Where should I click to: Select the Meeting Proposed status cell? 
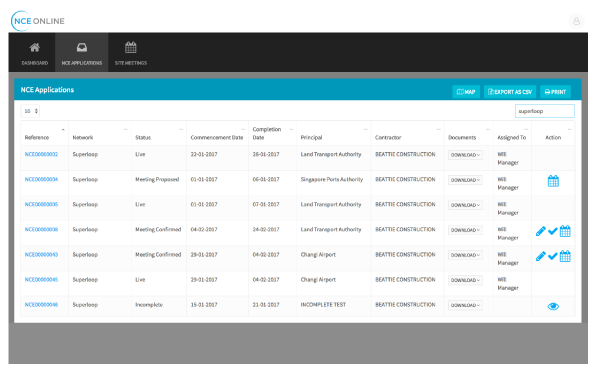pyautogui.click(x=157, y=180)
